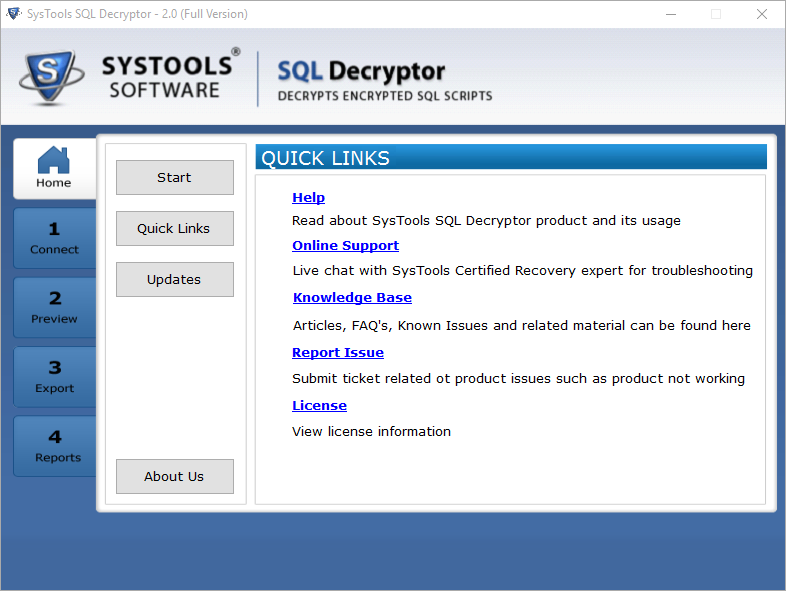Check for Updates button
786x591 pixels.
[x=174, y=279]
